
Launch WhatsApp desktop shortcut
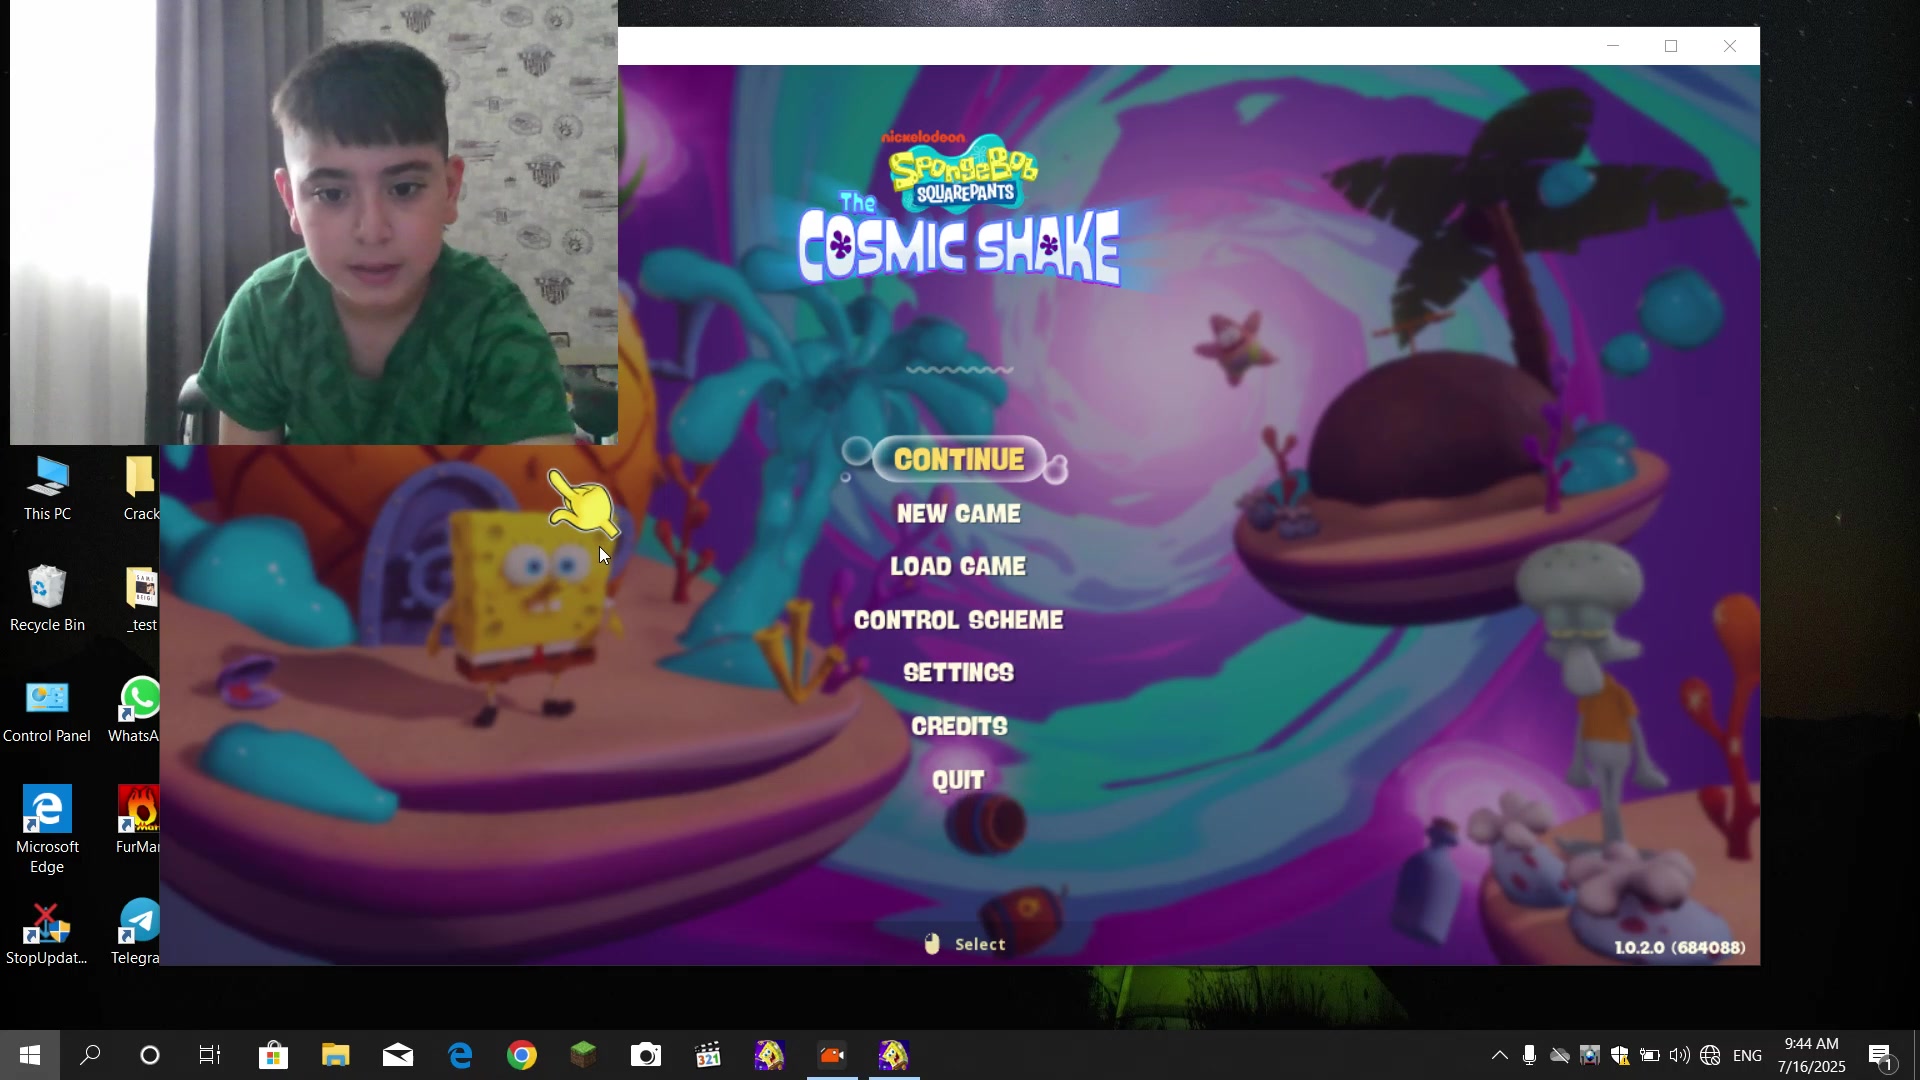point(135,711)
